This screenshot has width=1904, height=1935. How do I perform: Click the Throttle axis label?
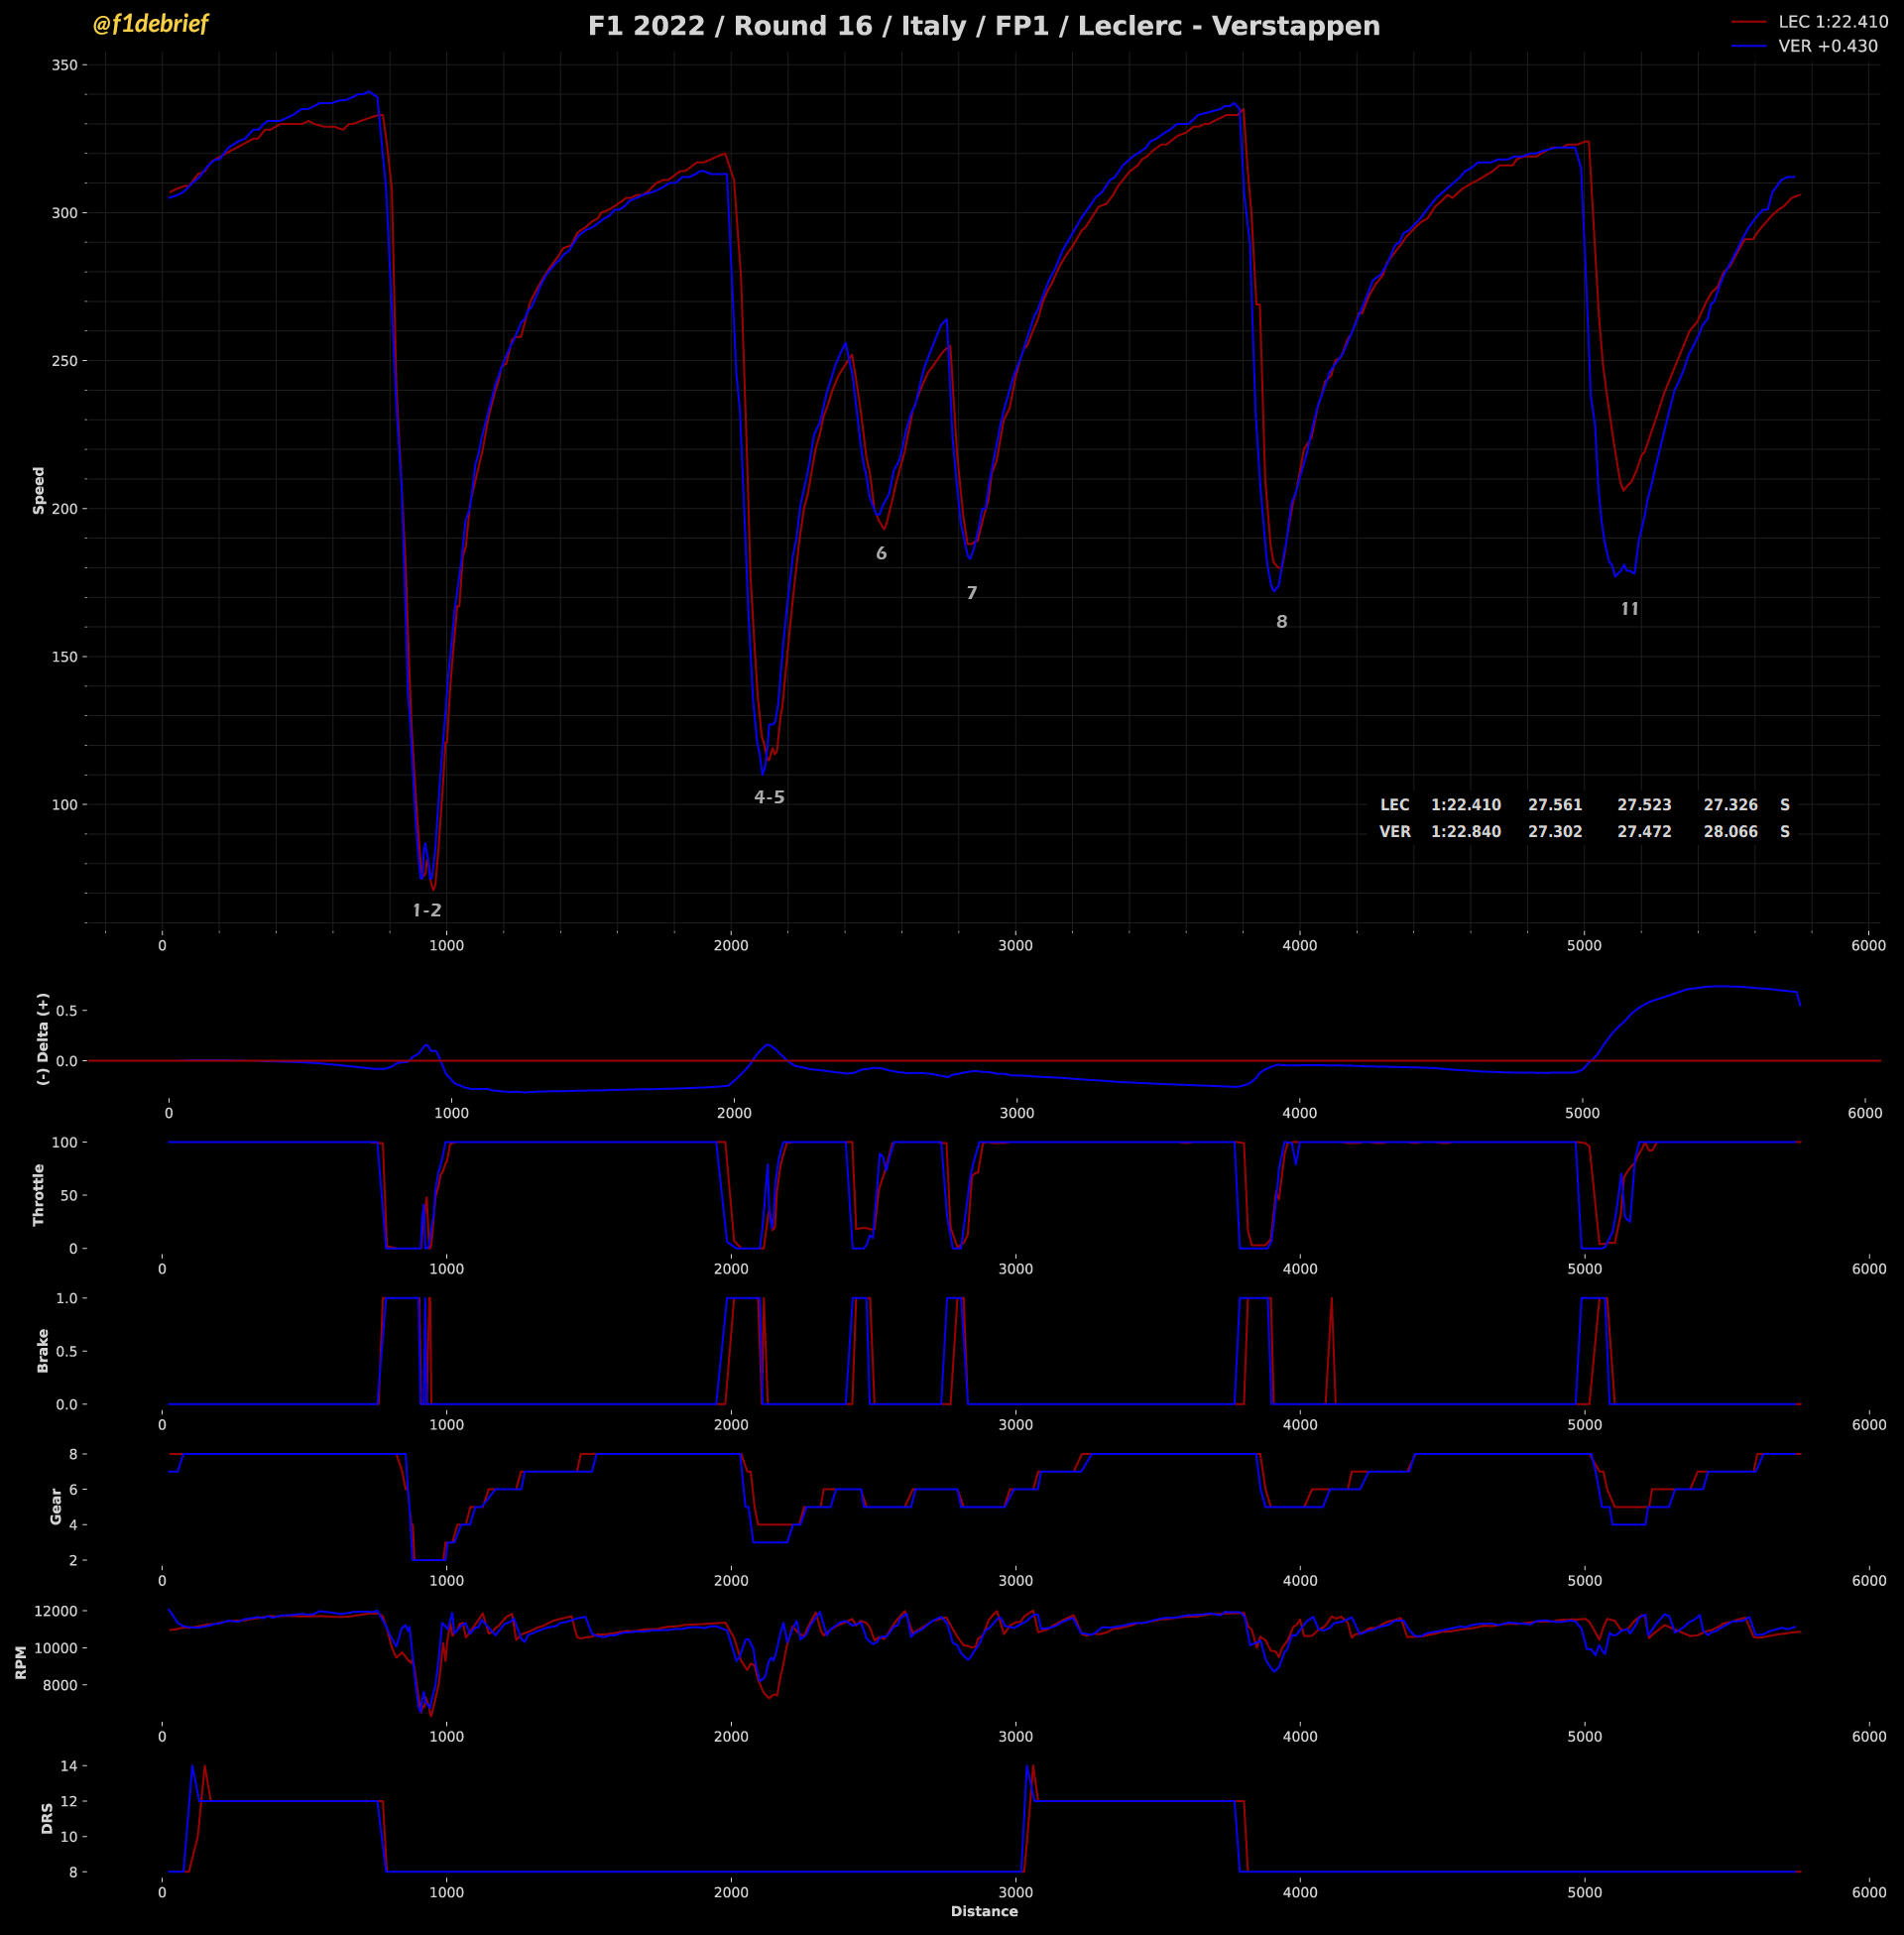click(39, 1194)
